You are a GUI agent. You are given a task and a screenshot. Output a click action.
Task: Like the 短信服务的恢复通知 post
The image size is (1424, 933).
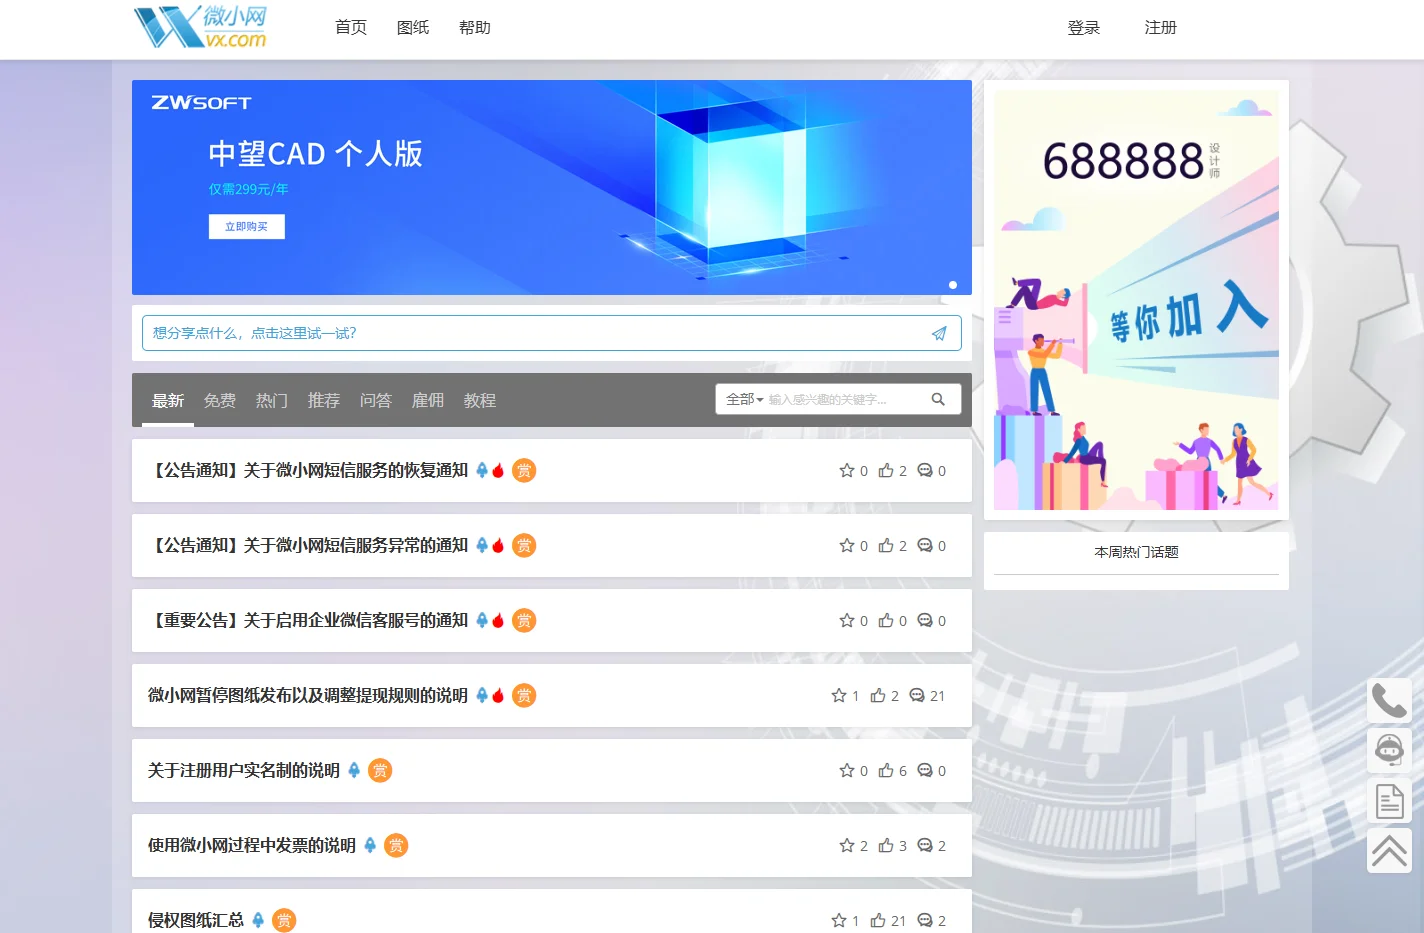(886, 471)
